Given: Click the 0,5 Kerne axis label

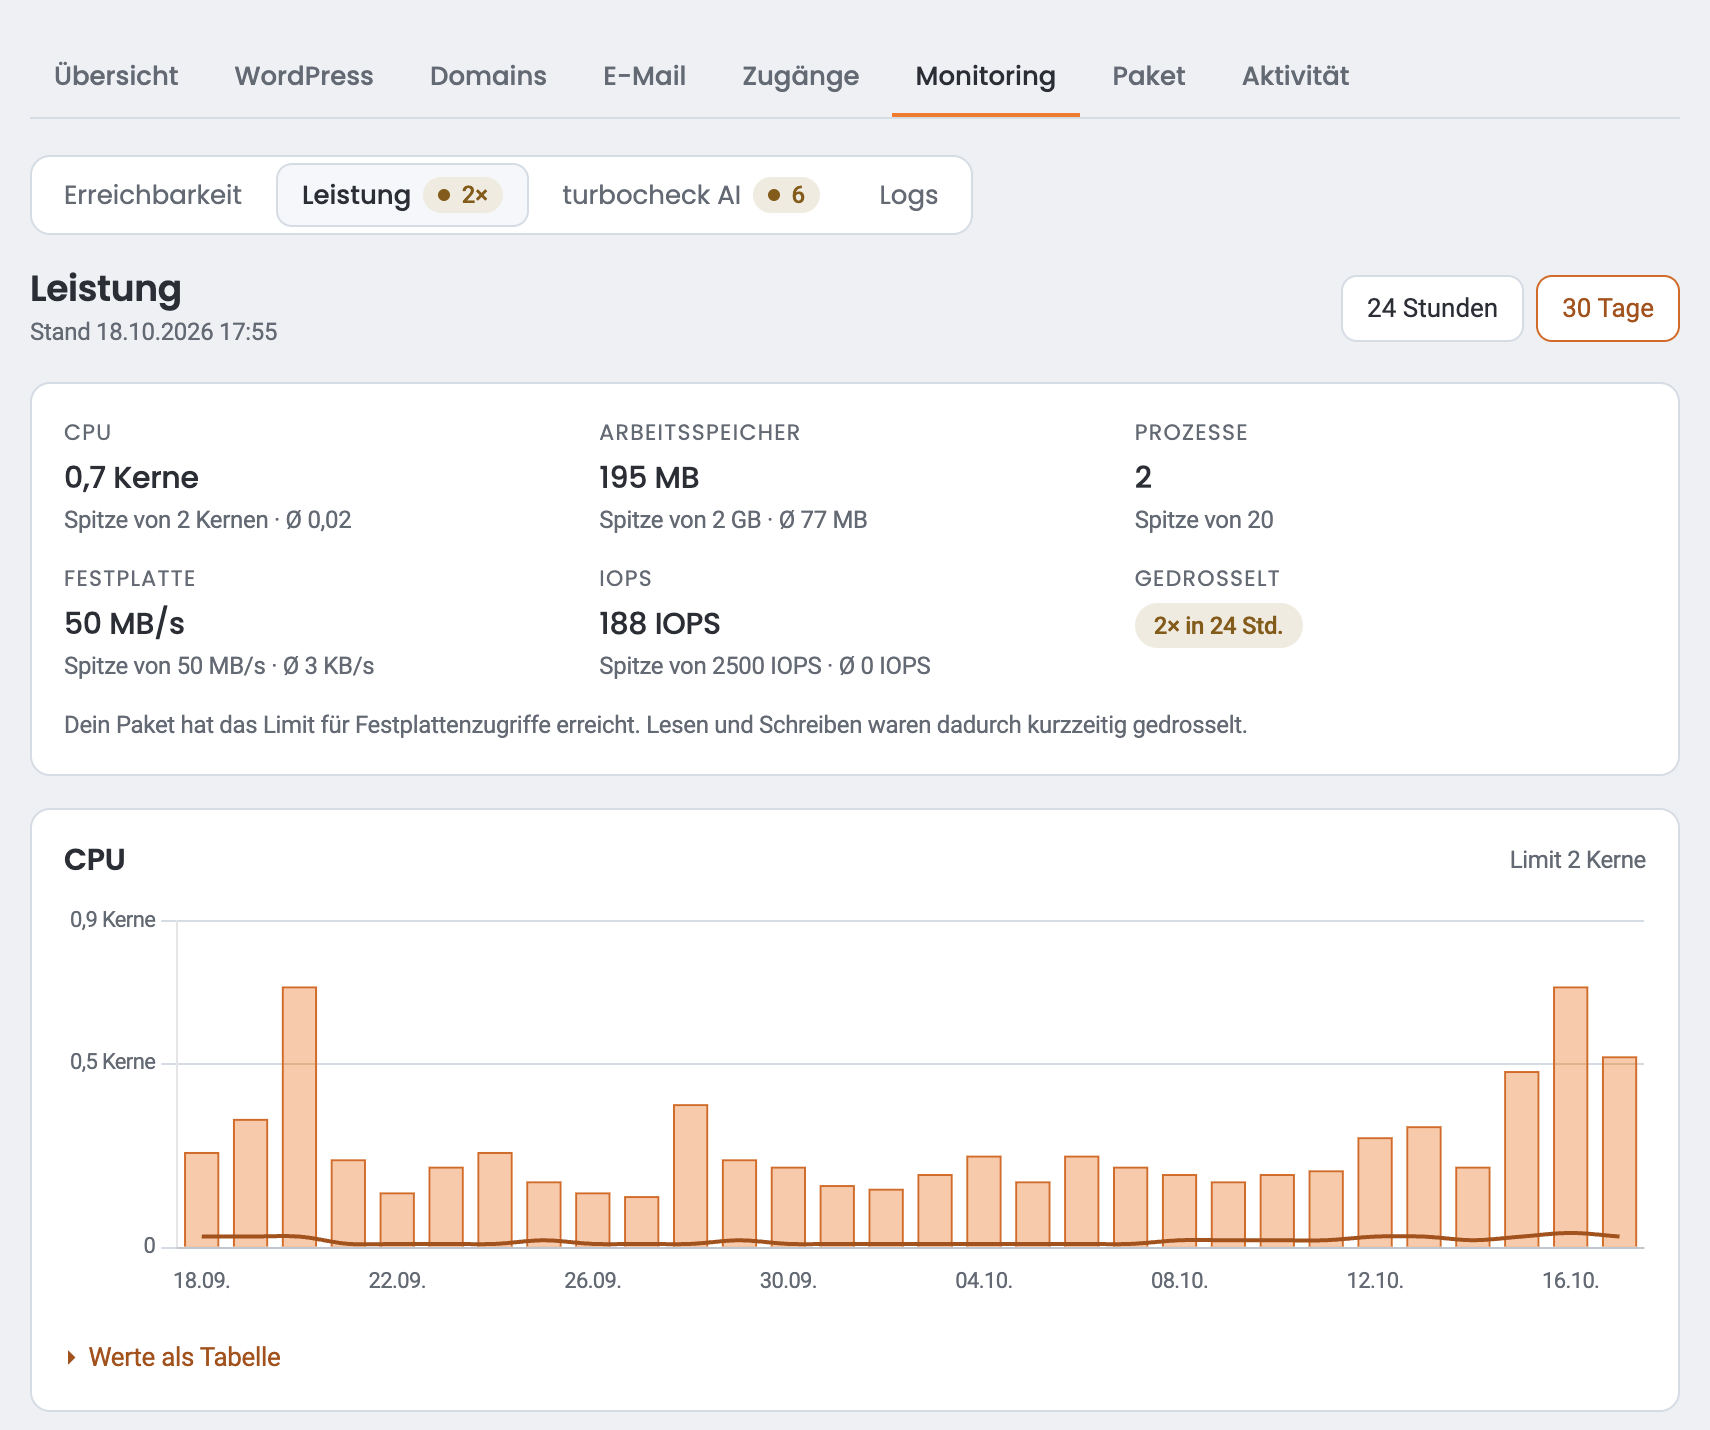Looking at the screenshot, I should pos(113,1062).
